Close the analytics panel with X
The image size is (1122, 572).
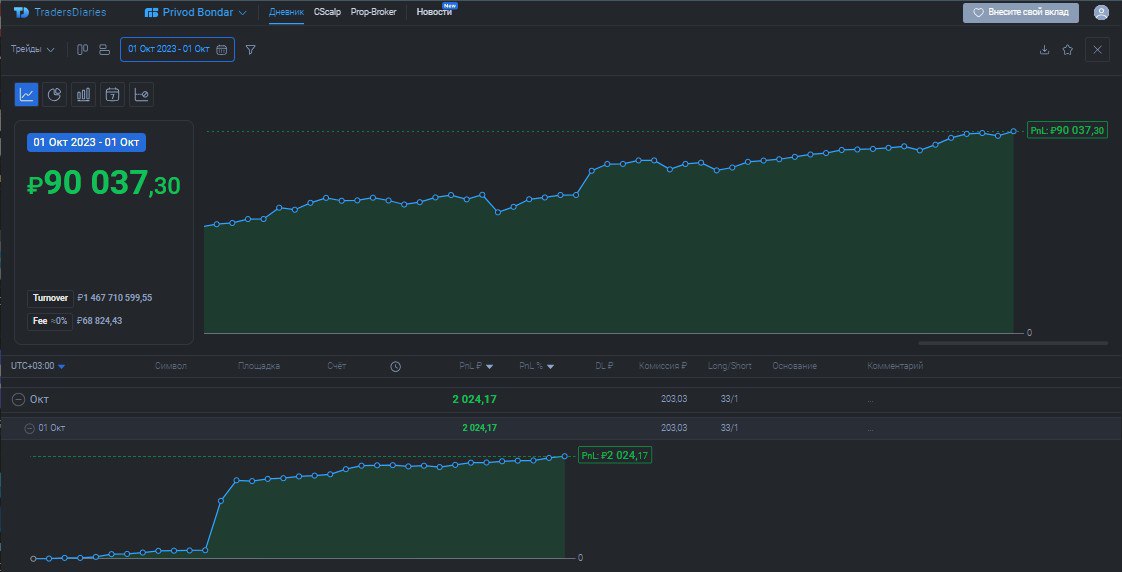[x=1098, y=49]
